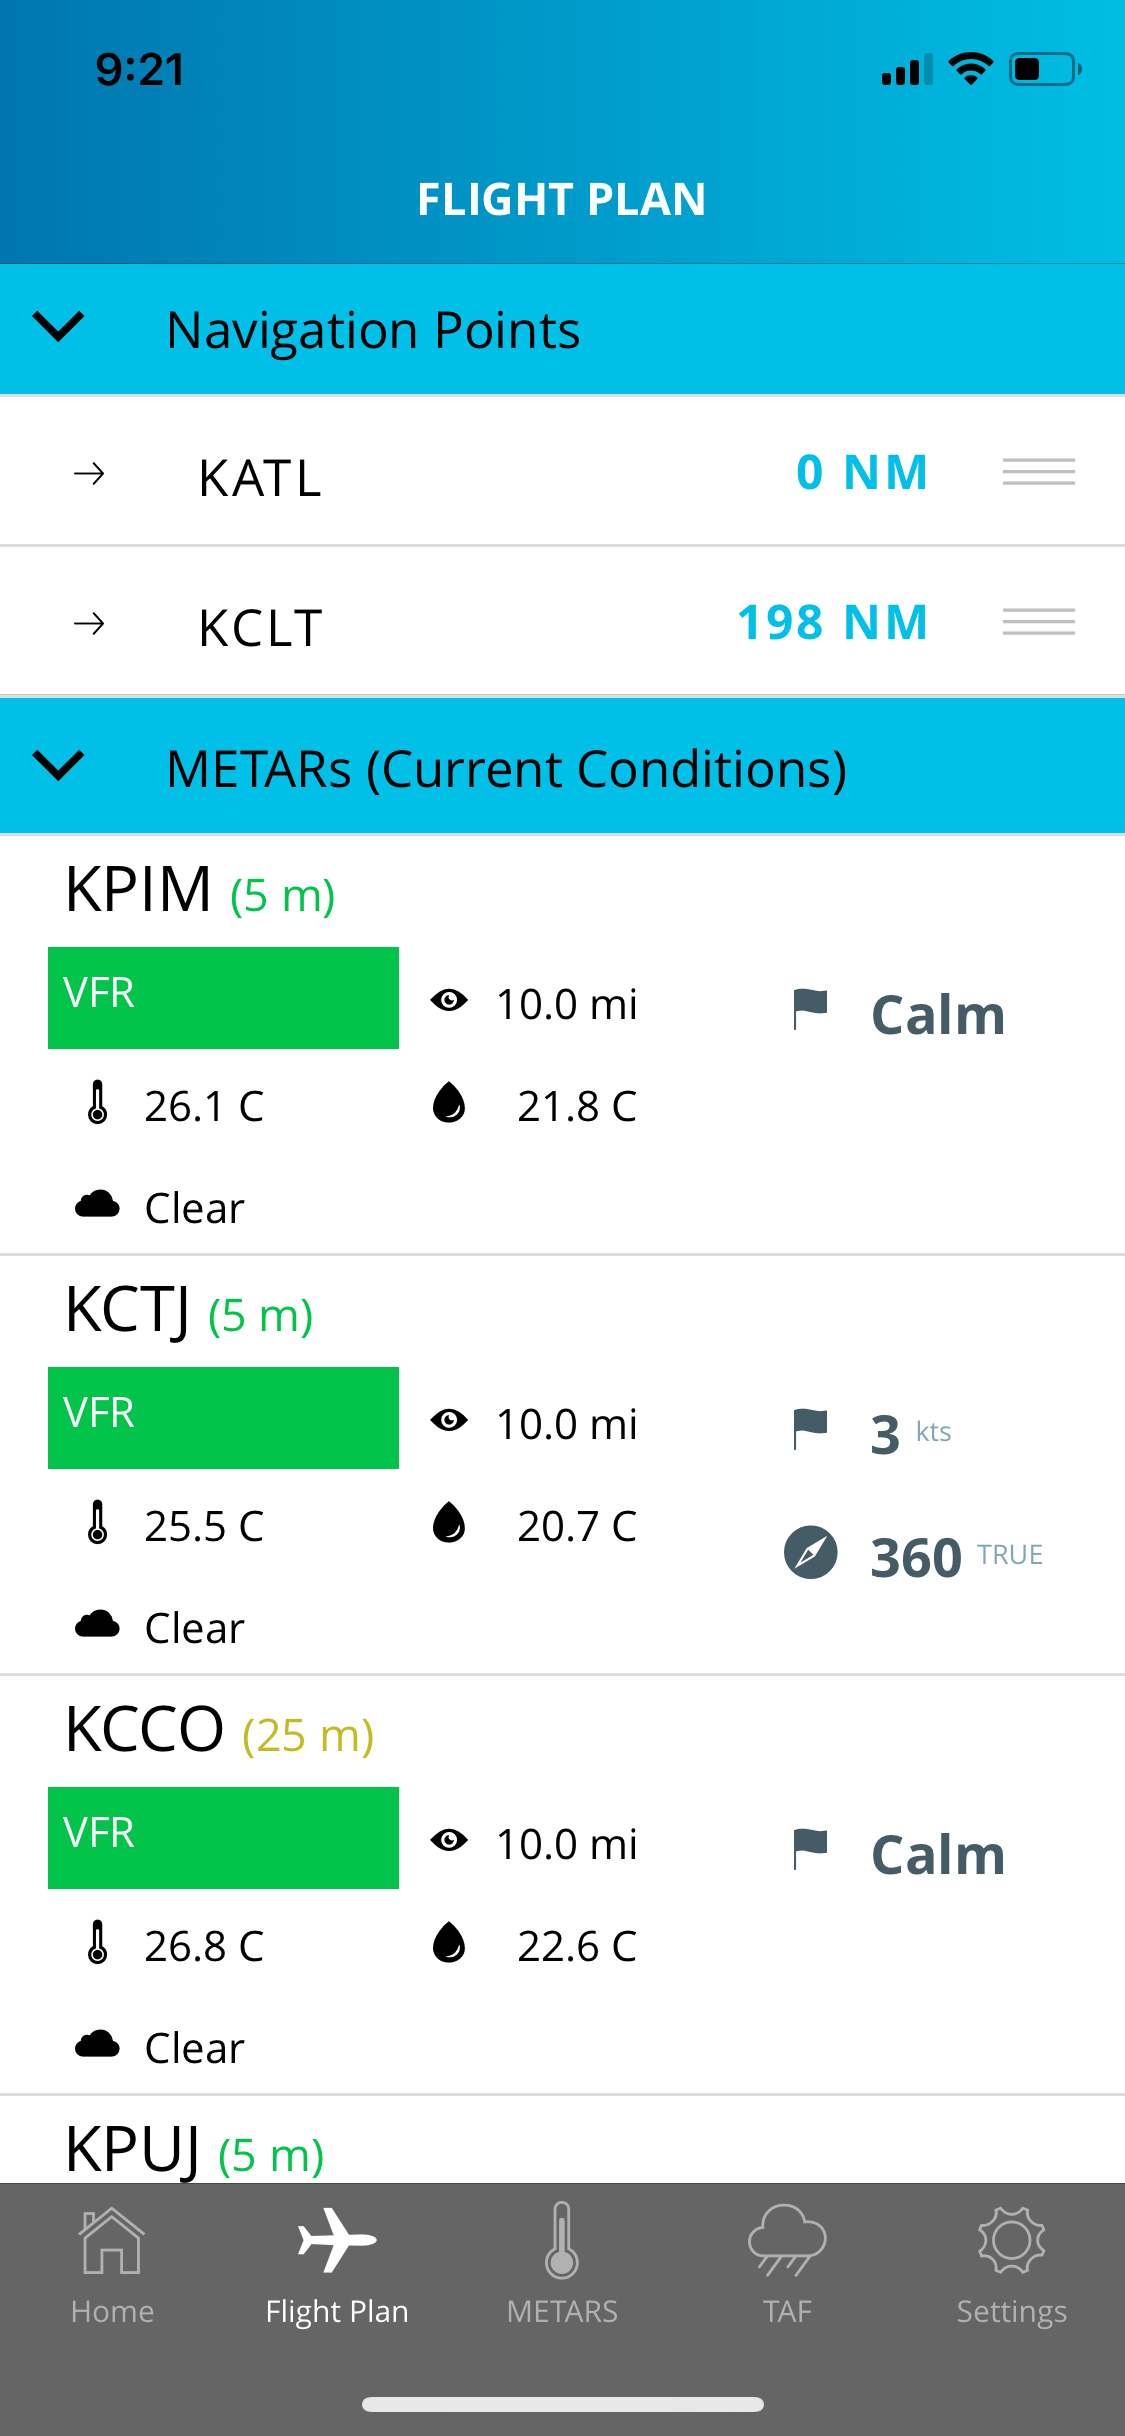The image size is (1125, 2436).
Task: Tap the visibility eye icon for KPIM
Action: coord(449,1000)
